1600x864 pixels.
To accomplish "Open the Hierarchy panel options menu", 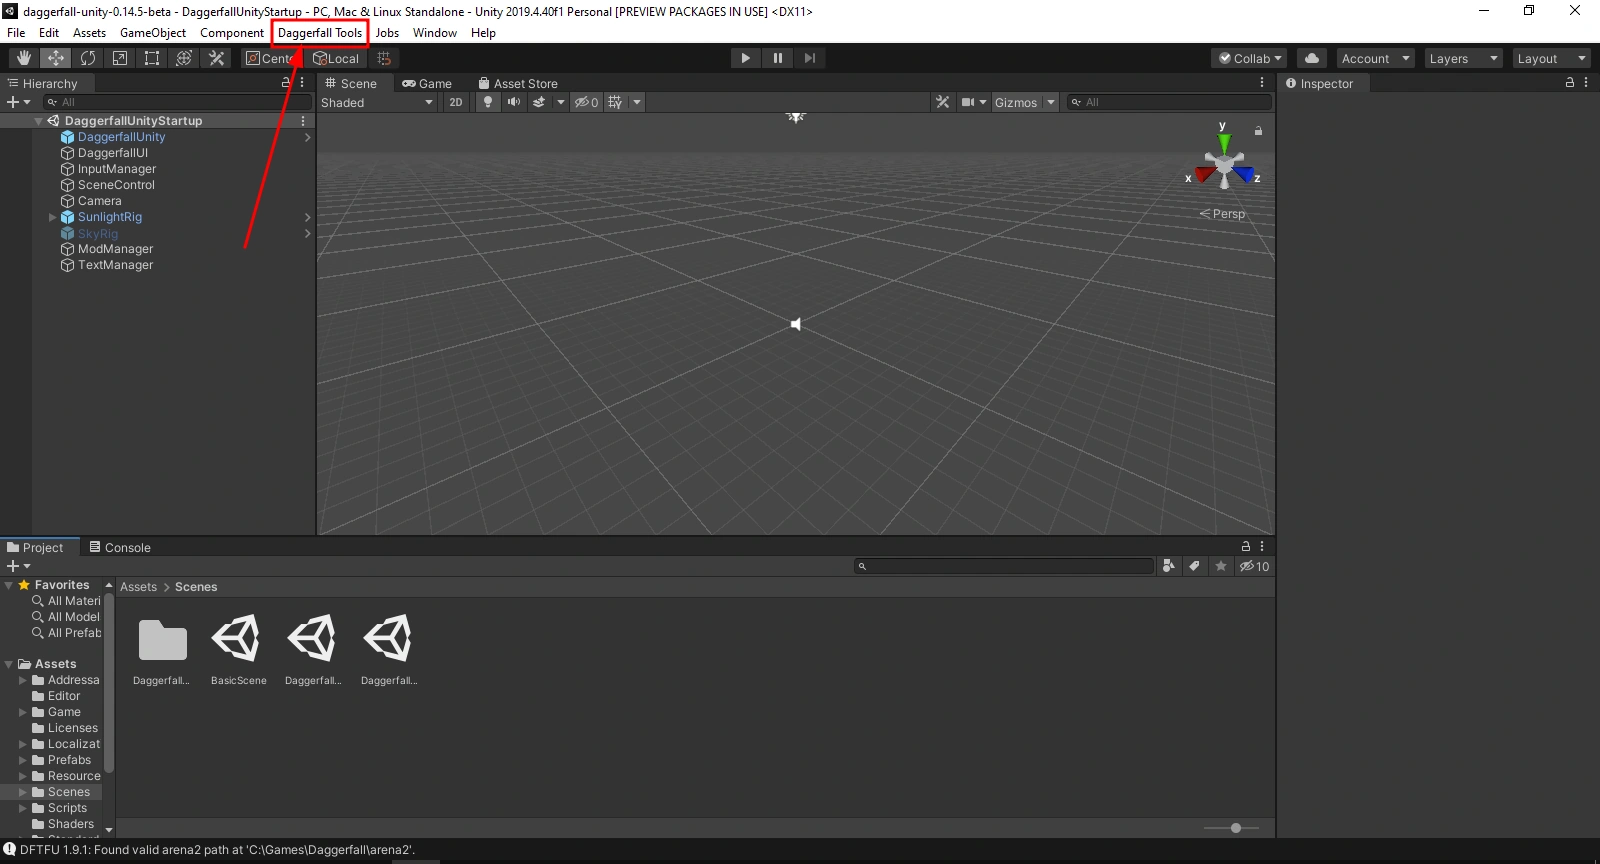I will [302, 83].
